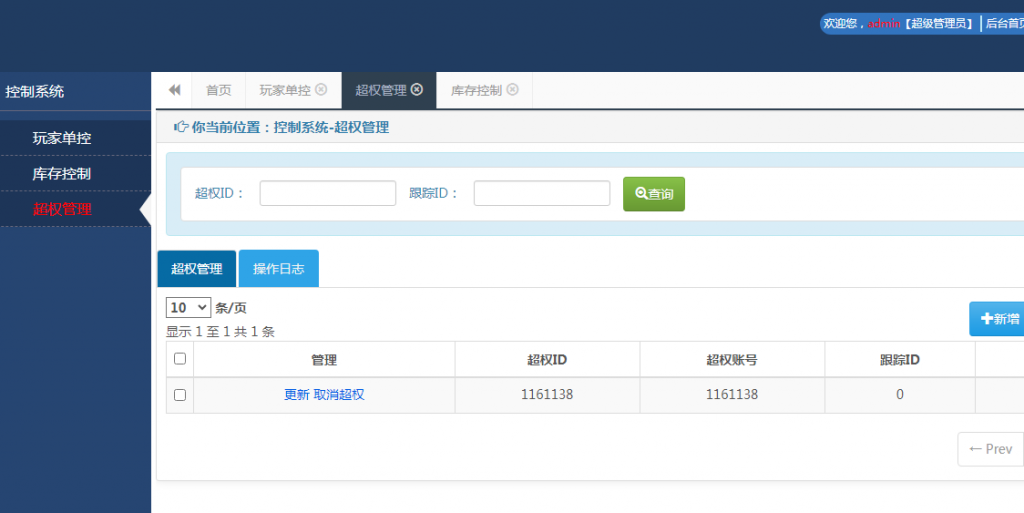Click the 更新 link in the table row

coord(296,395)
